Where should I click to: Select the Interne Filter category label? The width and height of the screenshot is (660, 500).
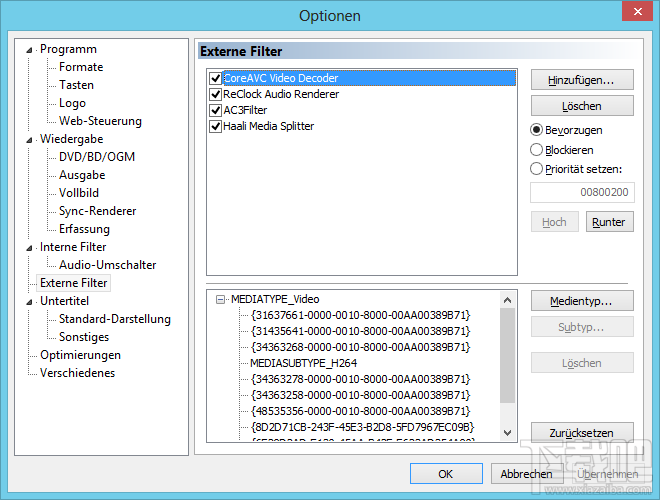(x=73, y=247)
